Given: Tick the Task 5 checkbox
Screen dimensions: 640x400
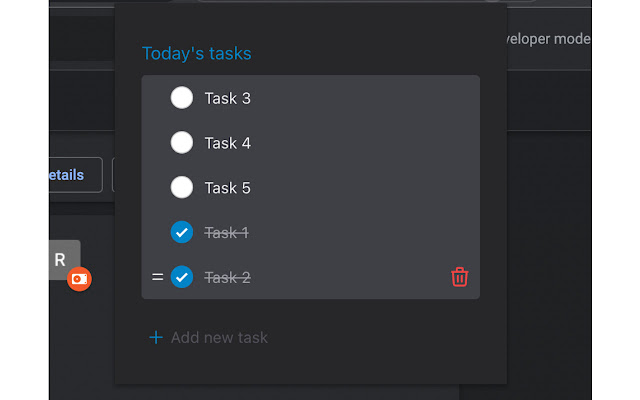Looking at the screenshot, I should pos(182,188).
